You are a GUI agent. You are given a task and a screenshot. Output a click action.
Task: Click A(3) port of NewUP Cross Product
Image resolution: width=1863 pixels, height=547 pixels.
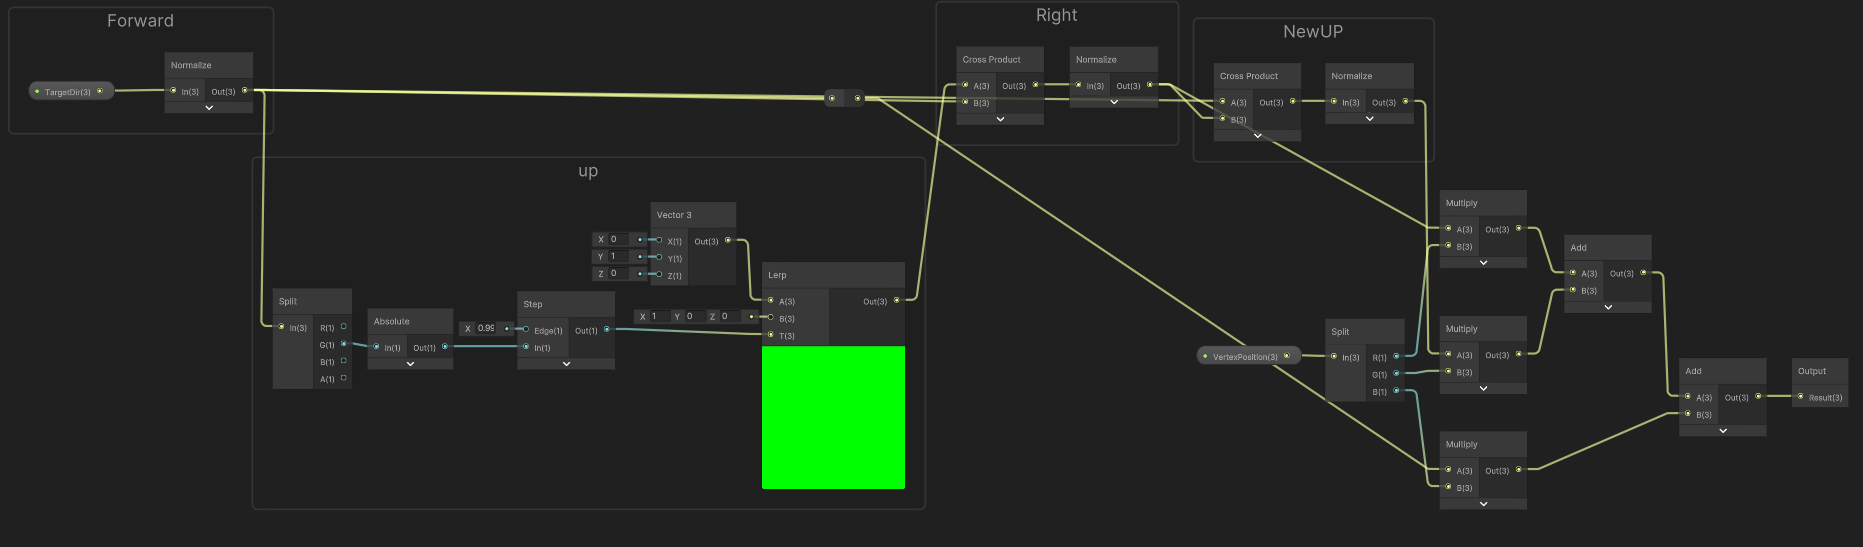(1222, 102)
